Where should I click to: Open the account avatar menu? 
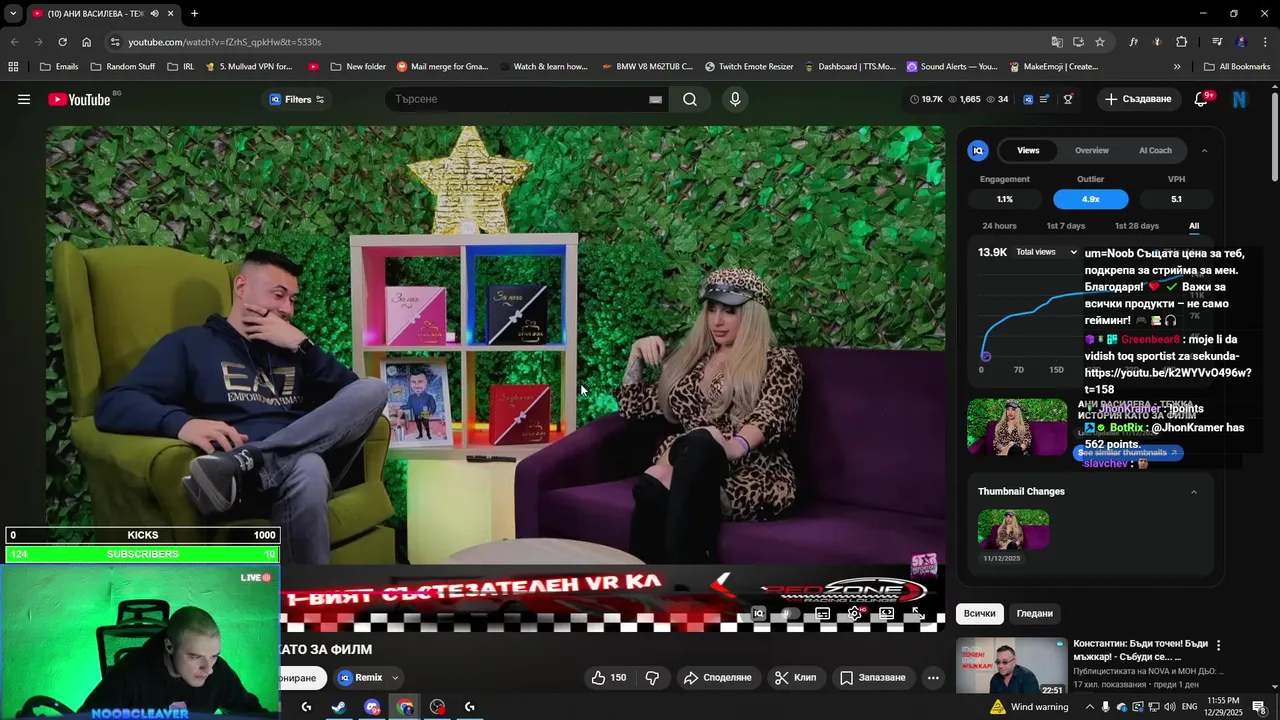(x=1240, y=99)
